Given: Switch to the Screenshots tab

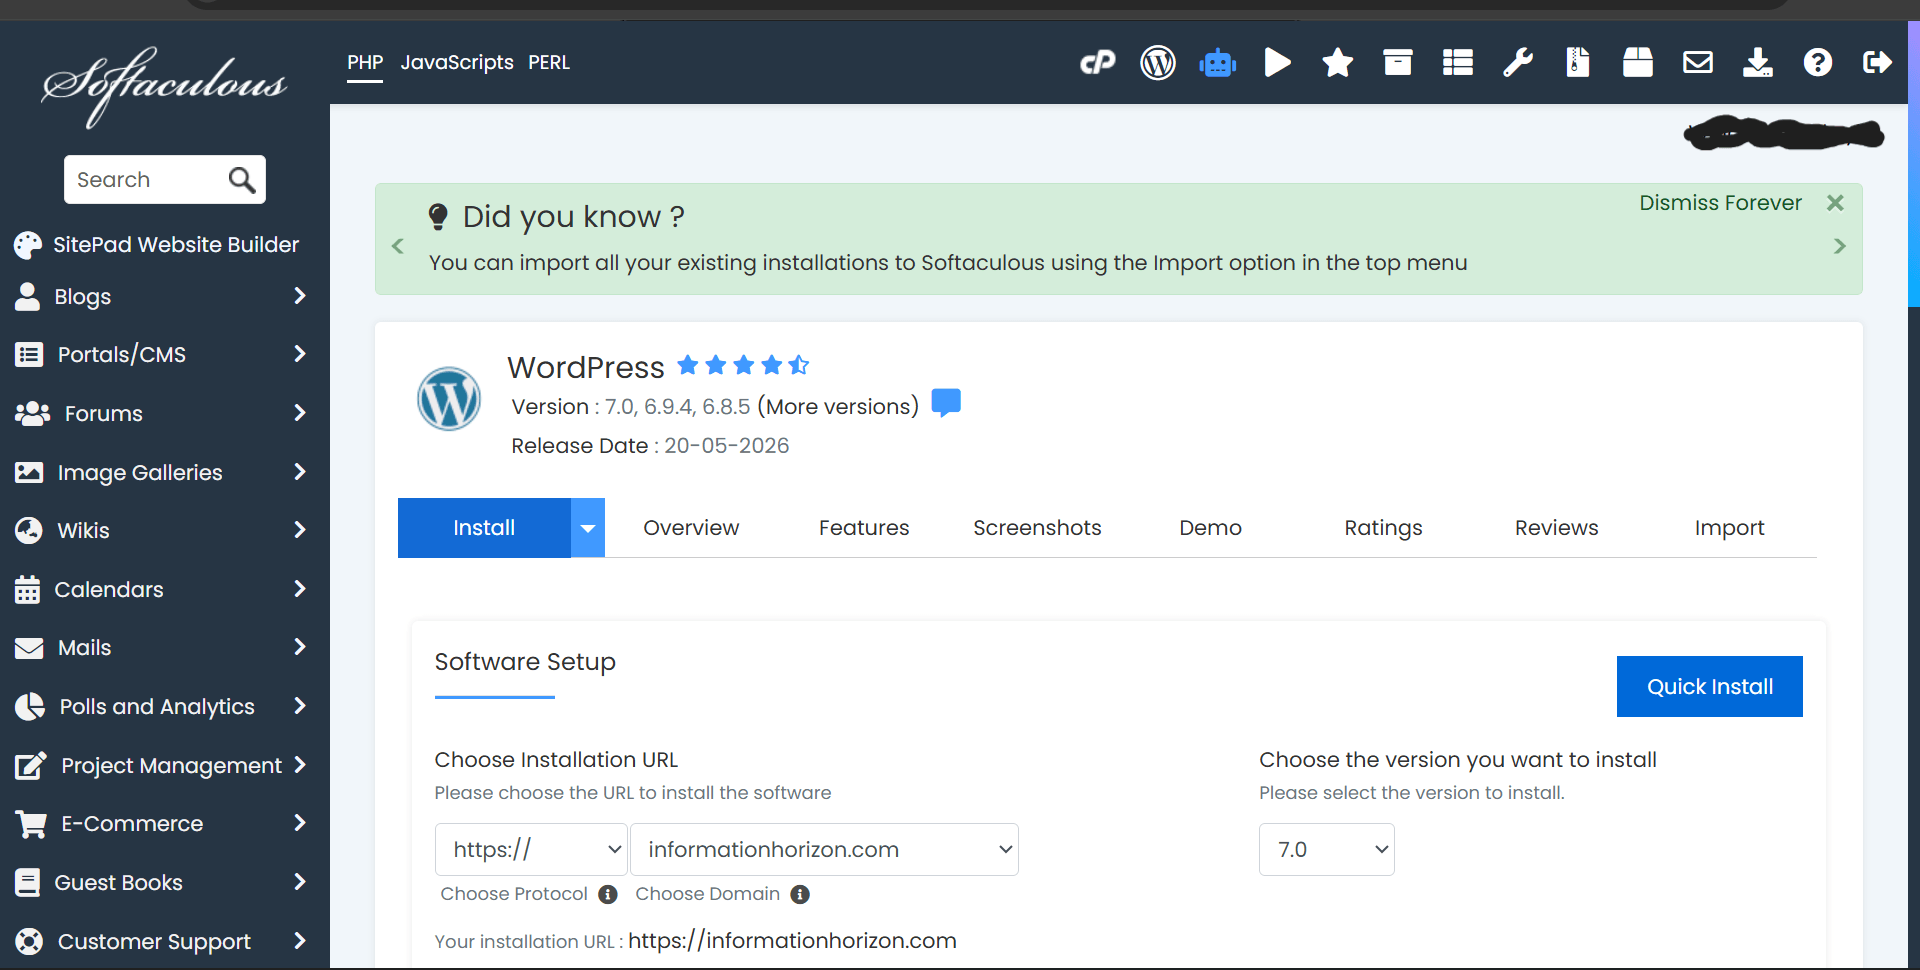Looking at the screenshot, I should click(x=1037, y=528).
